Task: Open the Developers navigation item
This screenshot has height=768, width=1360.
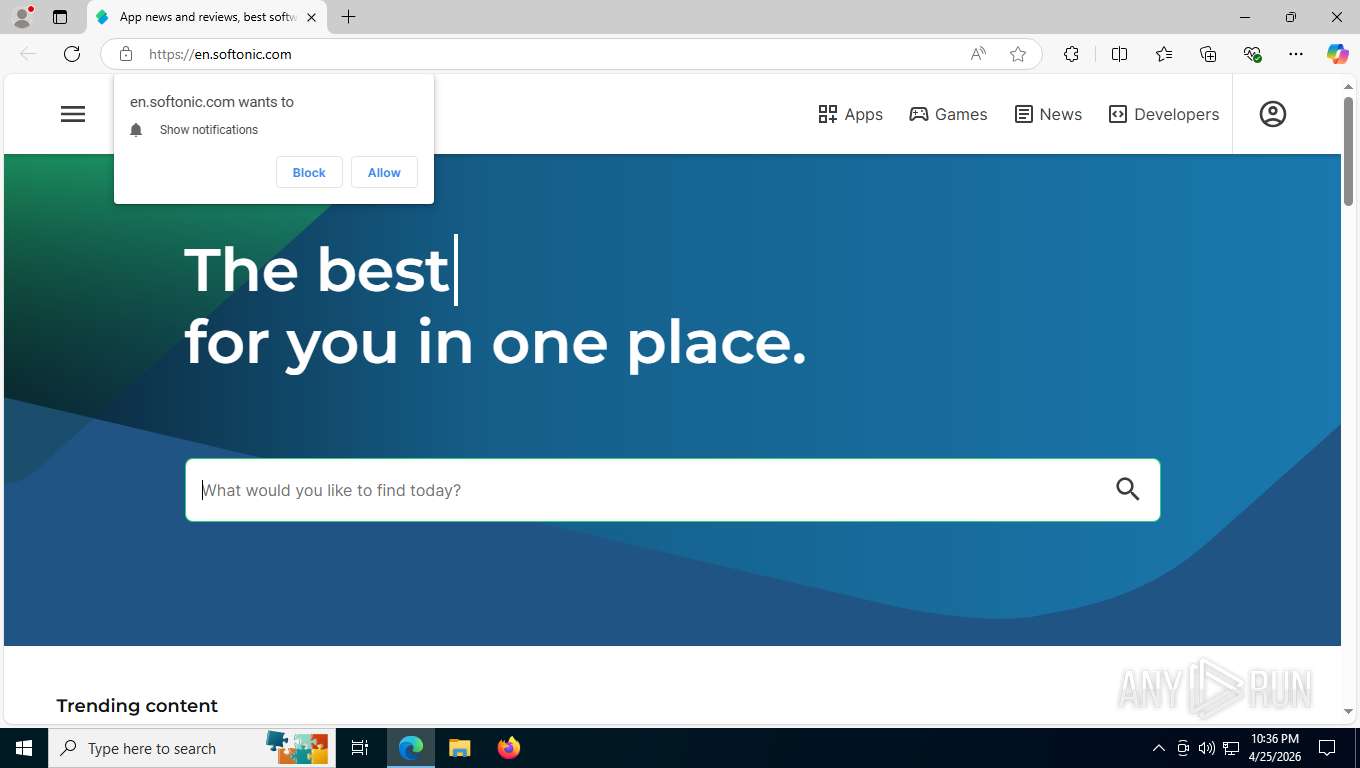Action: coord(1164,114)
